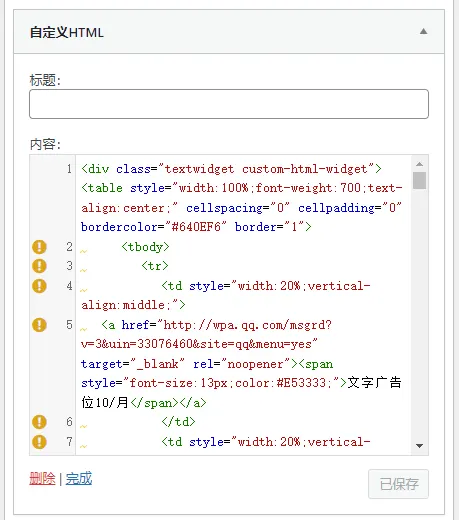The image size is (459, 520).
Task: Click warning icon on line 4
Action: (x=39, y=286)
